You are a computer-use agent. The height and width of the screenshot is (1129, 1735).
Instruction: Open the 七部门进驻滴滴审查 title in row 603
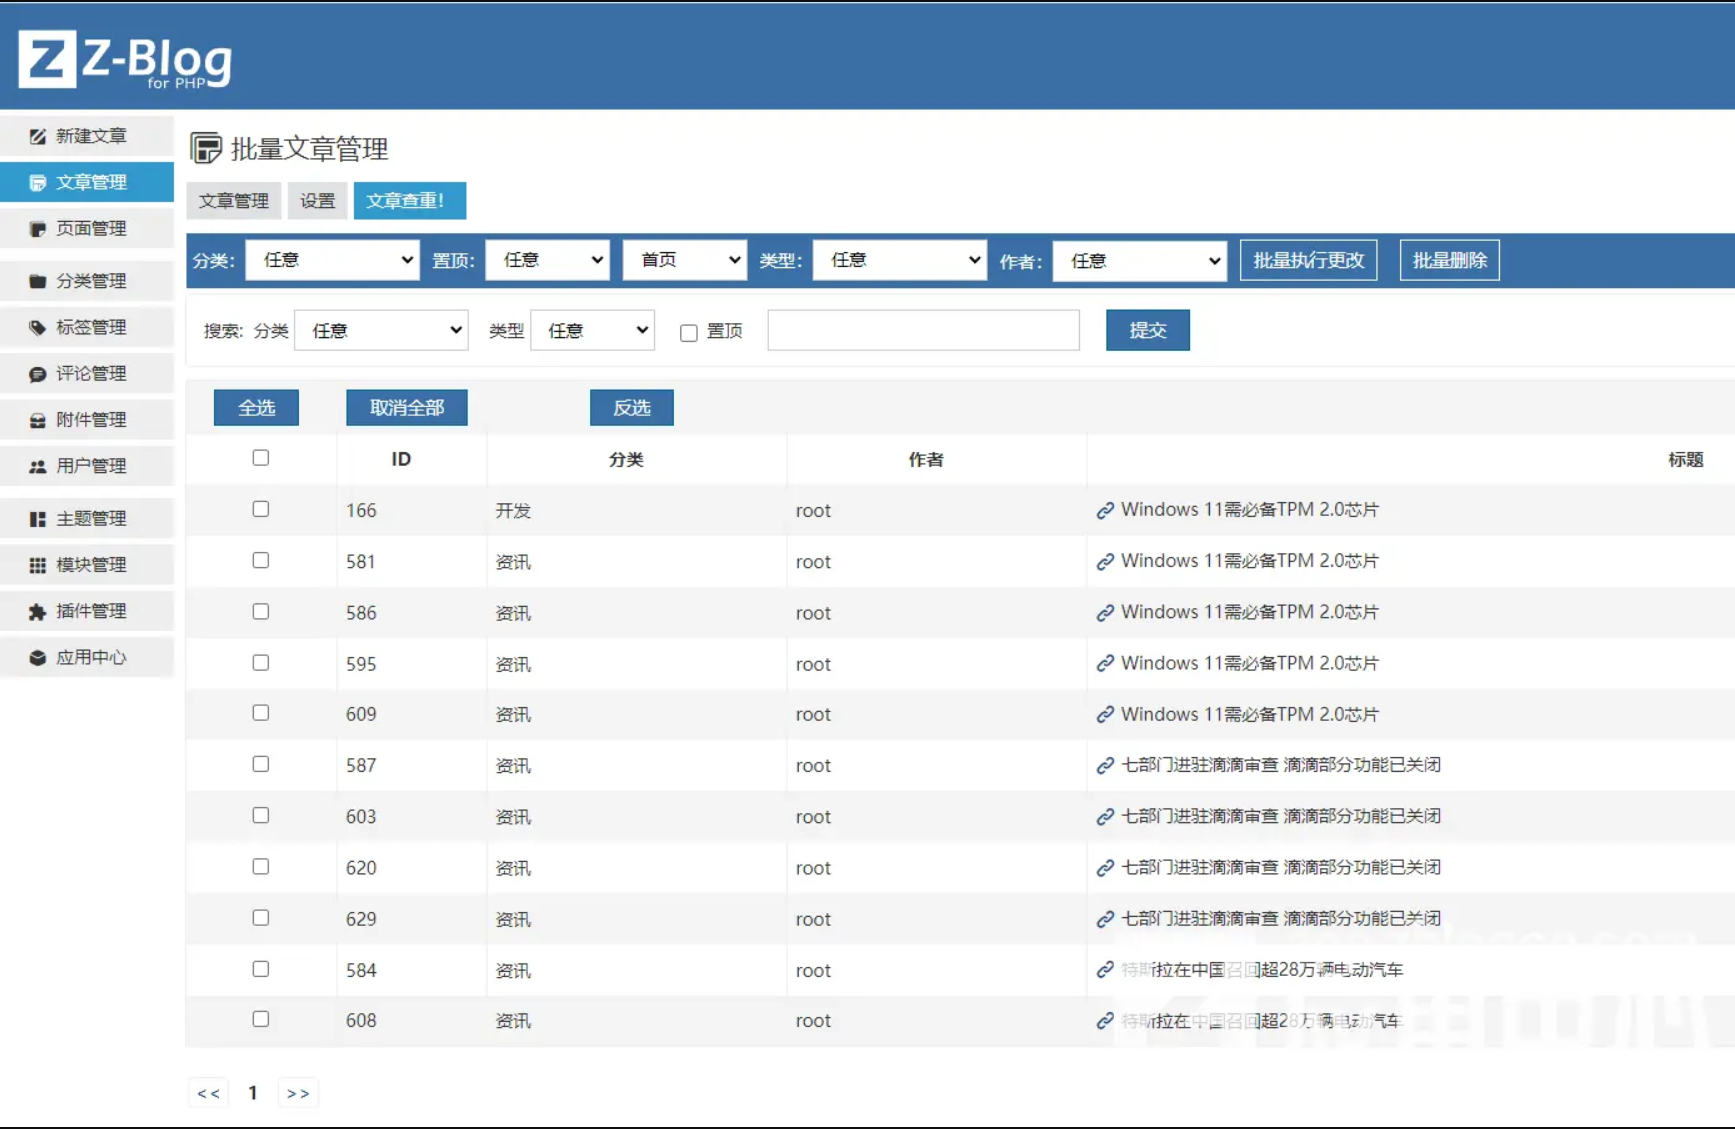tap(1281, 816)
